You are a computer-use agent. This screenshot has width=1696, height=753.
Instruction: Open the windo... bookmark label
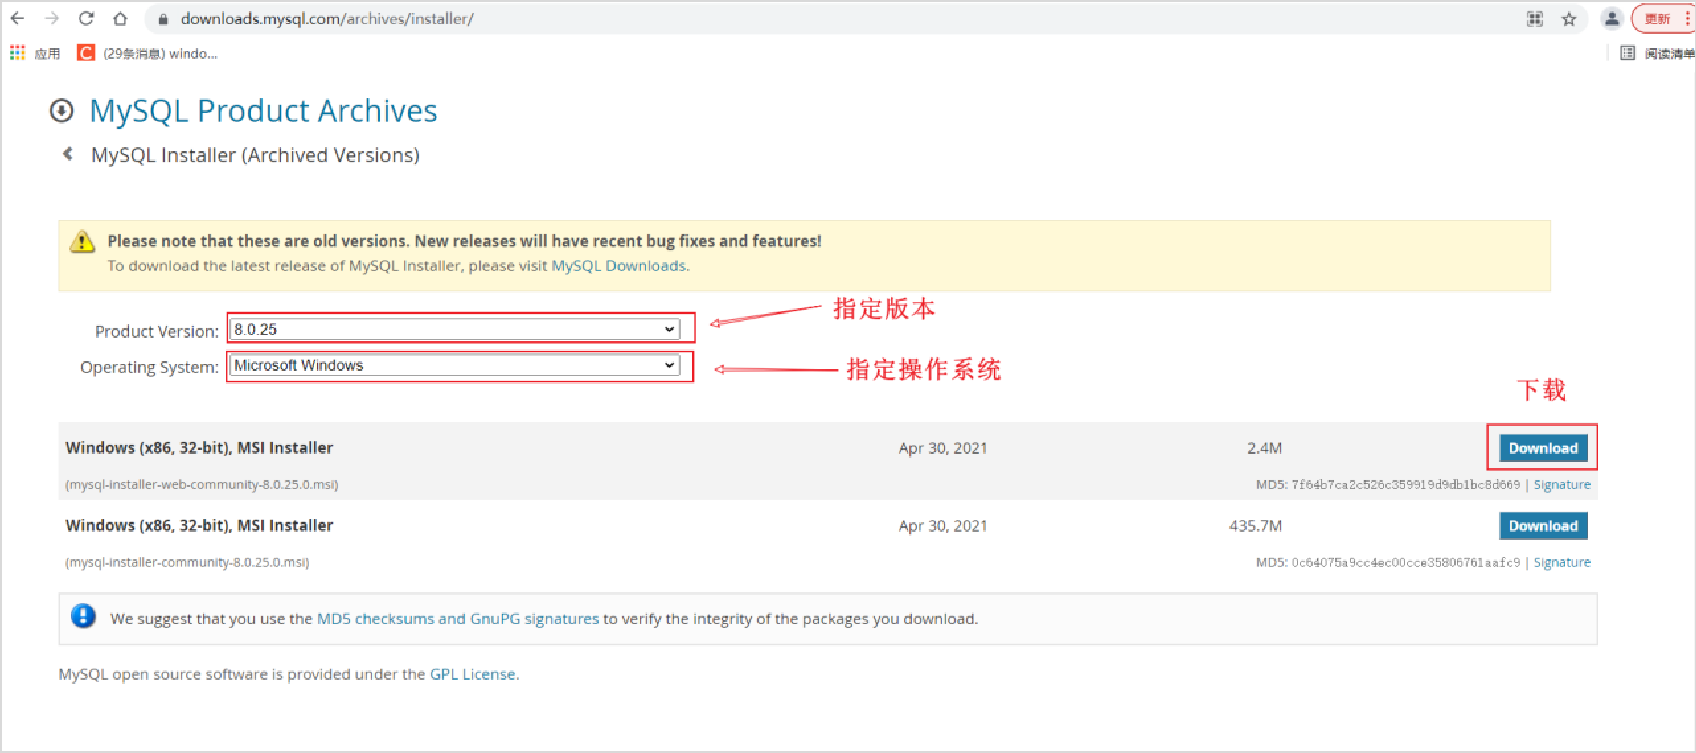[160, 54]
